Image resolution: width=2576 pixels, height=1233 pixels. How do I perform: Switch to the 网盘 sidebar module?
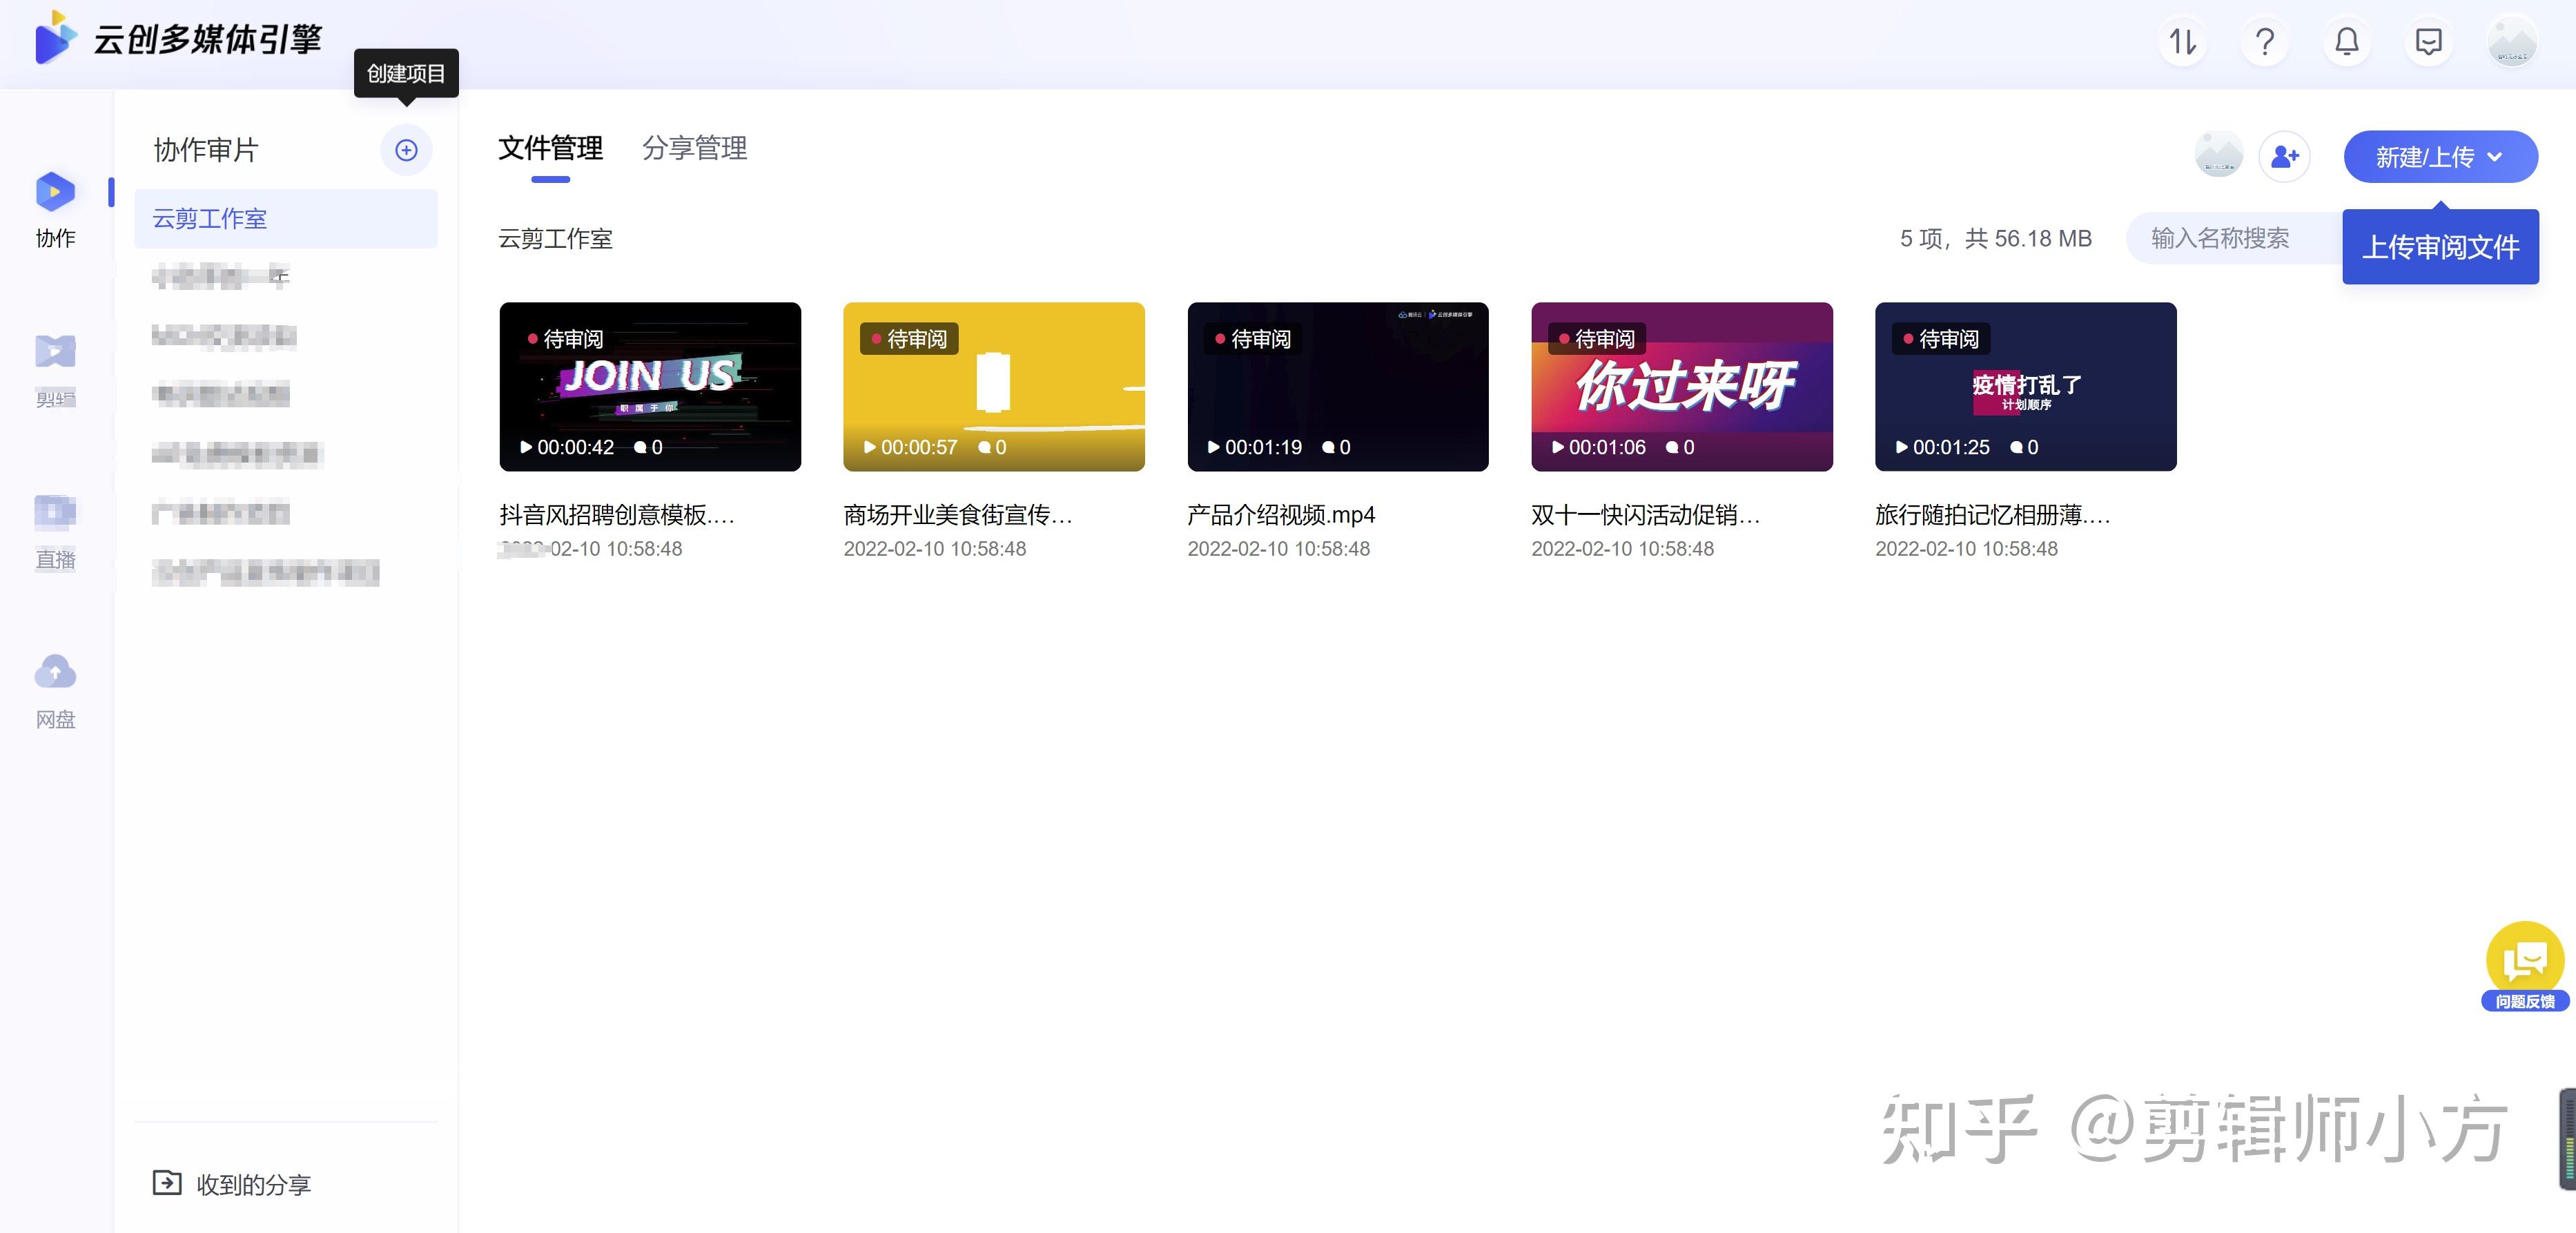[x=55, y=691]
